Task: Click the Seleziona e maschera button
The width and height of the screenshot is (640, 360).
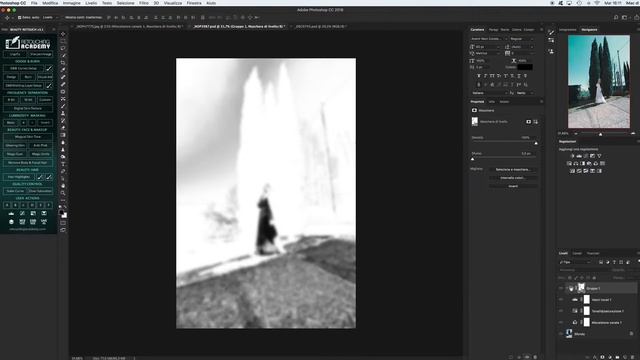Action: point(513,169)
